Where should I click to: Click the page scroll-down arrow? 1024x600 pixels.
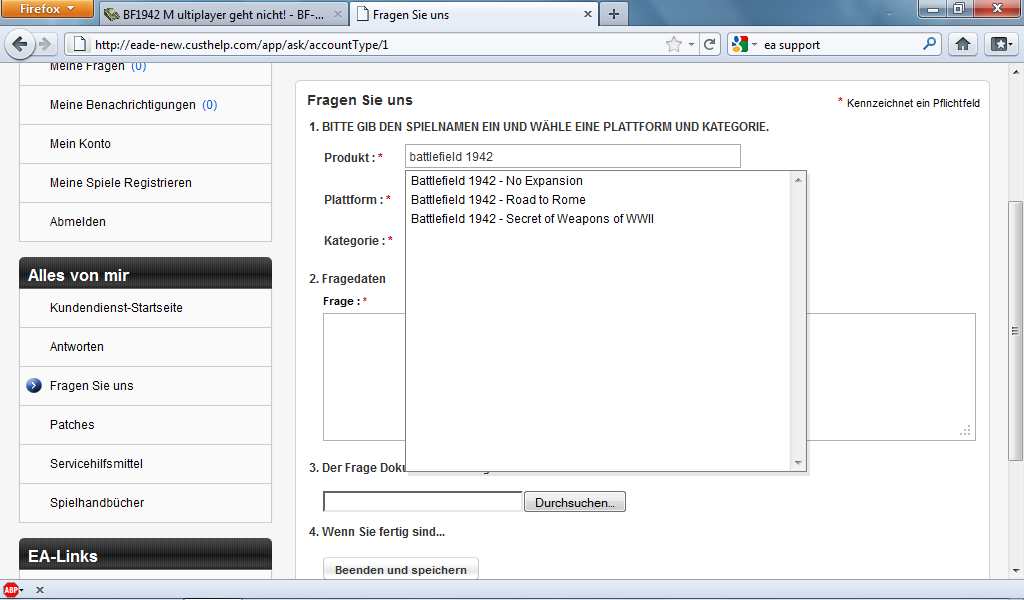tap(1016, 571)
